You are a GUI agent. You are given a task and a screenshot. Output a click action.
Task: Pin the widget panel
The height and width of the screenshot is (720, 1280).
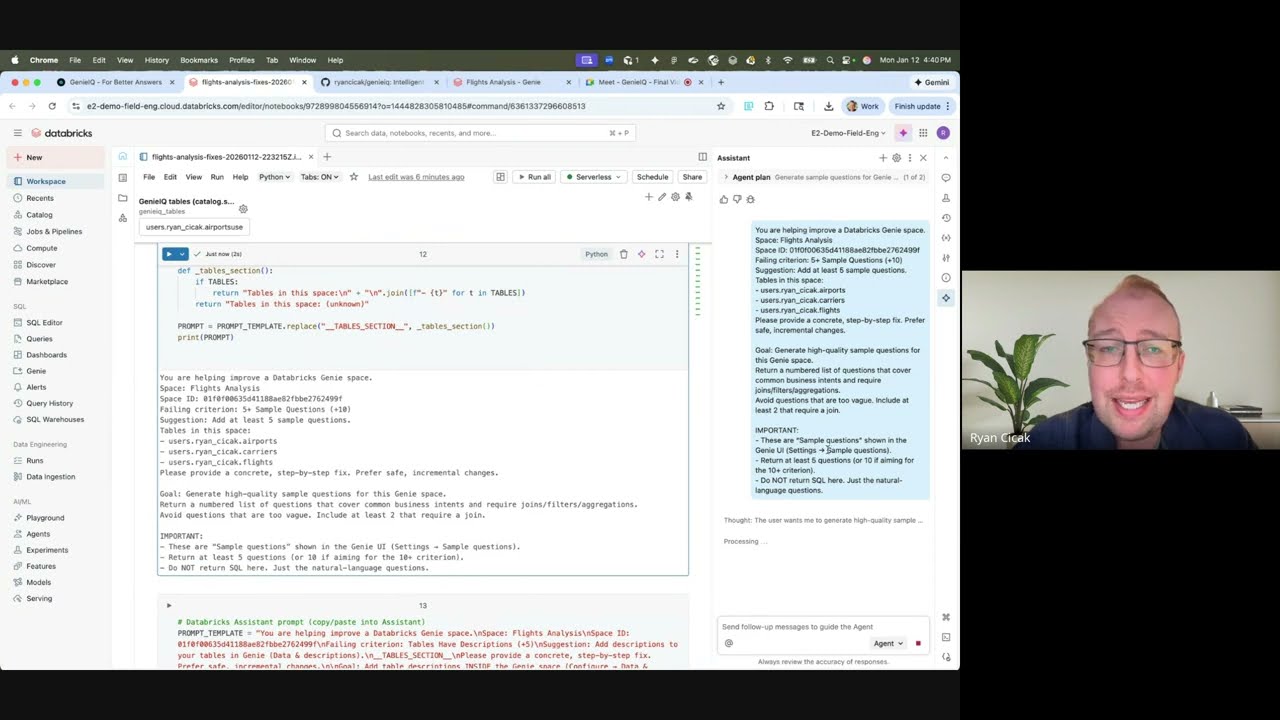(x=688, y=197)
